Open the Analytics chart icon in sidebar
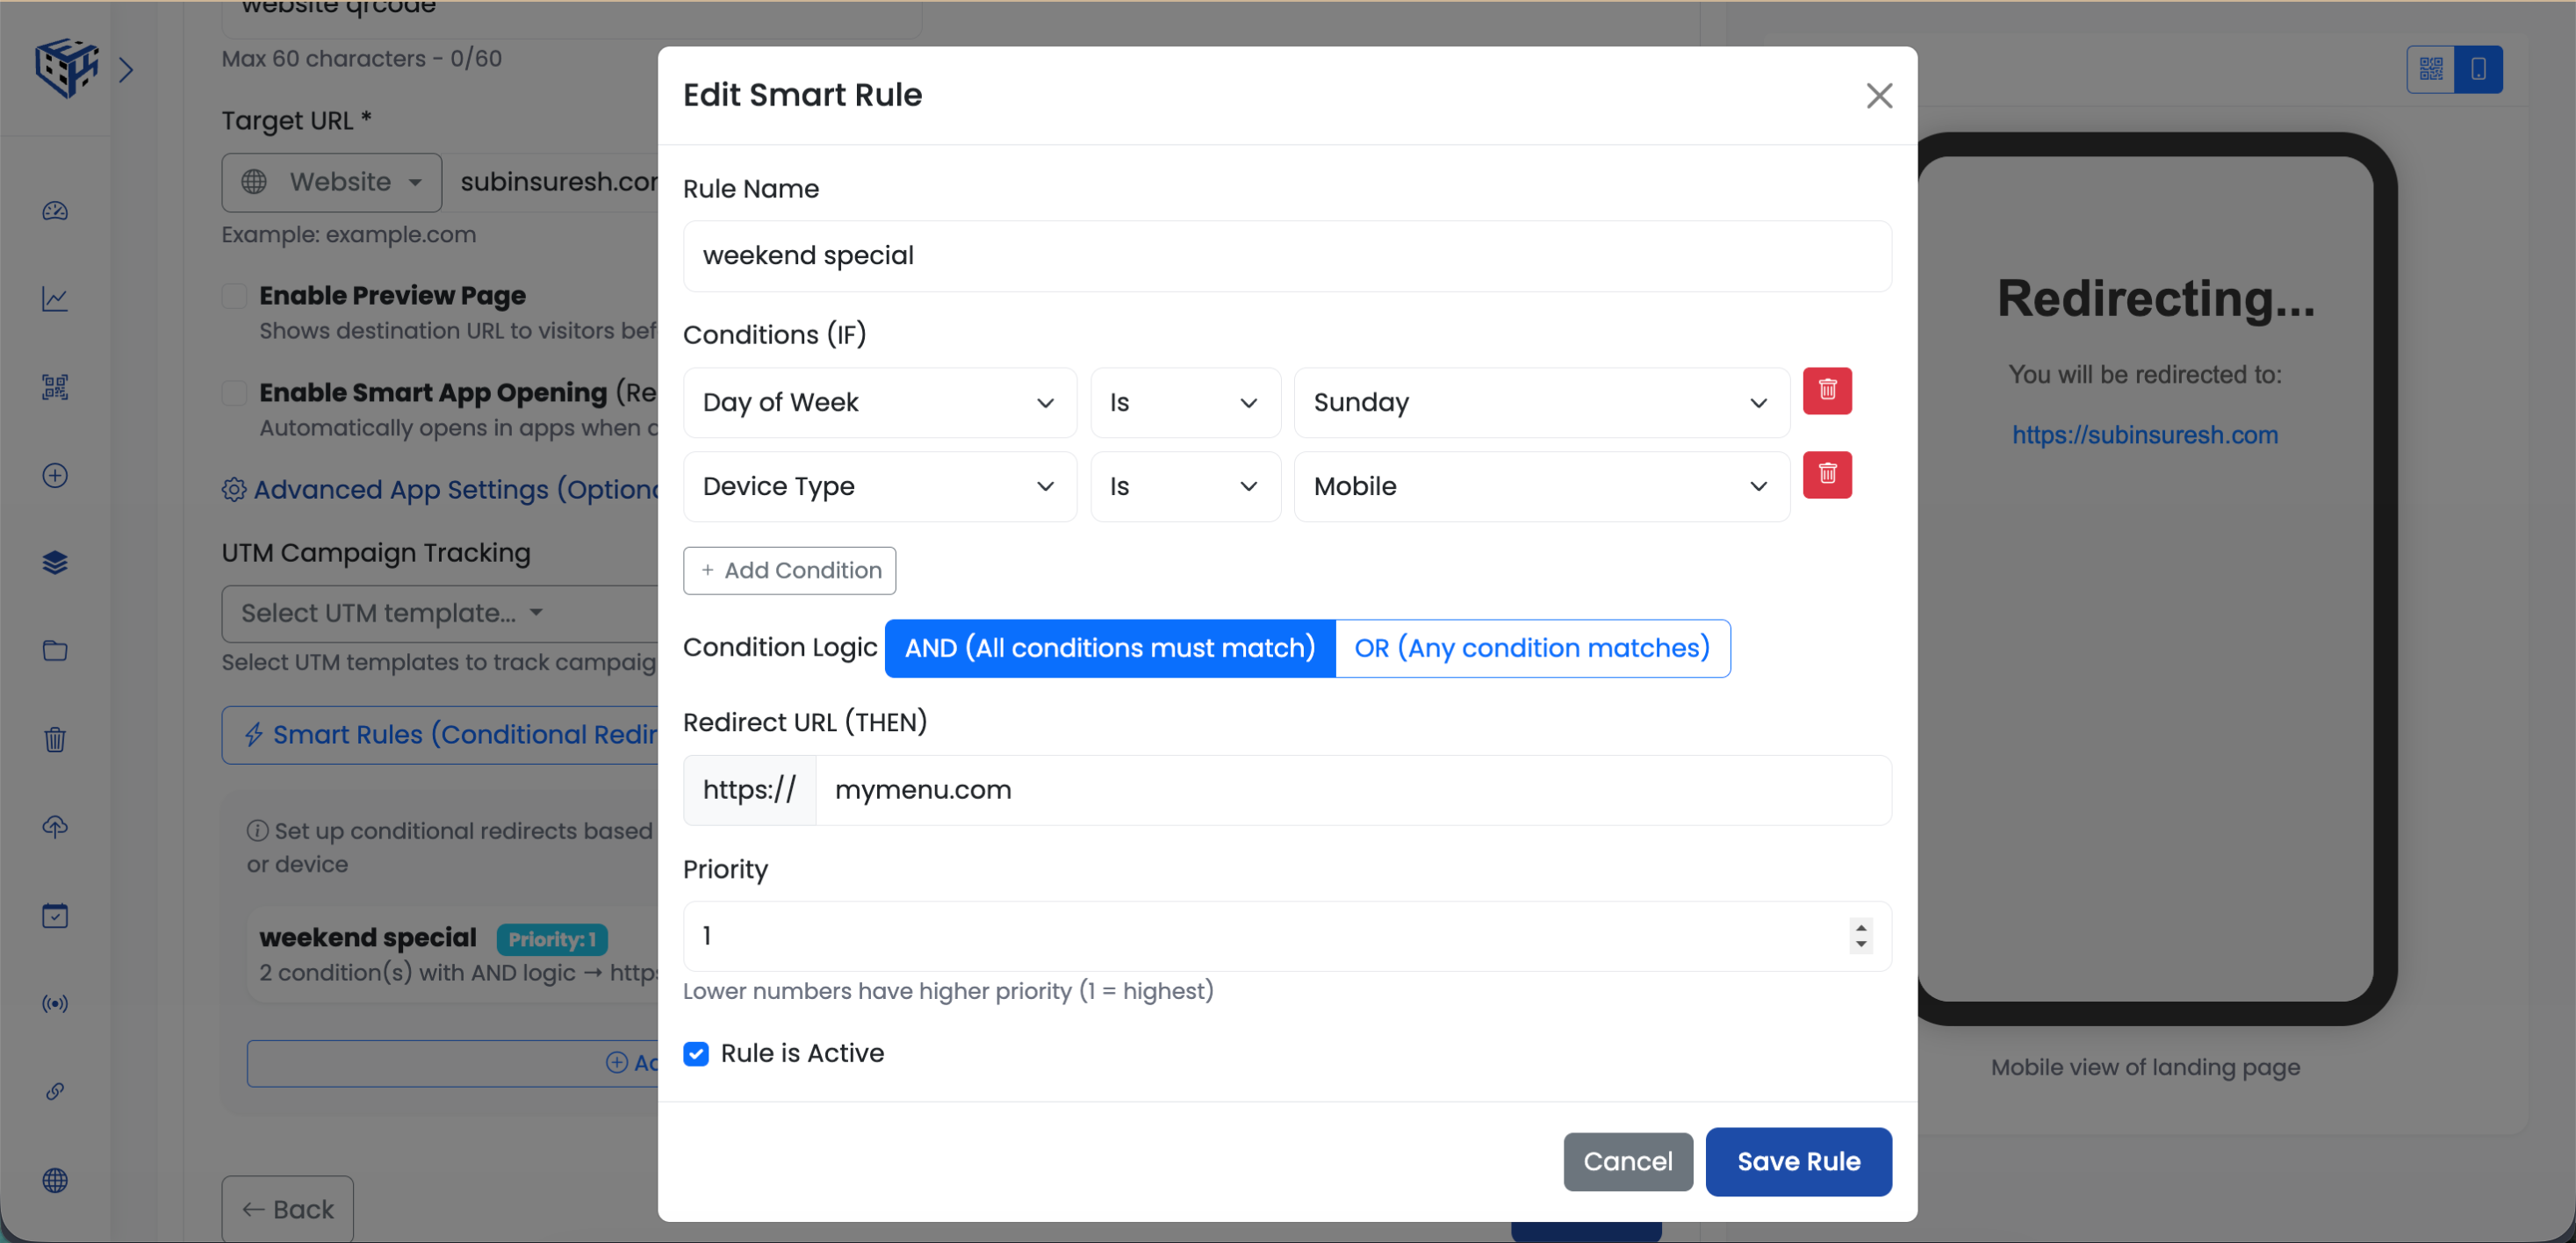Screen dimensions: 2576x1243 tap(55, 299)
